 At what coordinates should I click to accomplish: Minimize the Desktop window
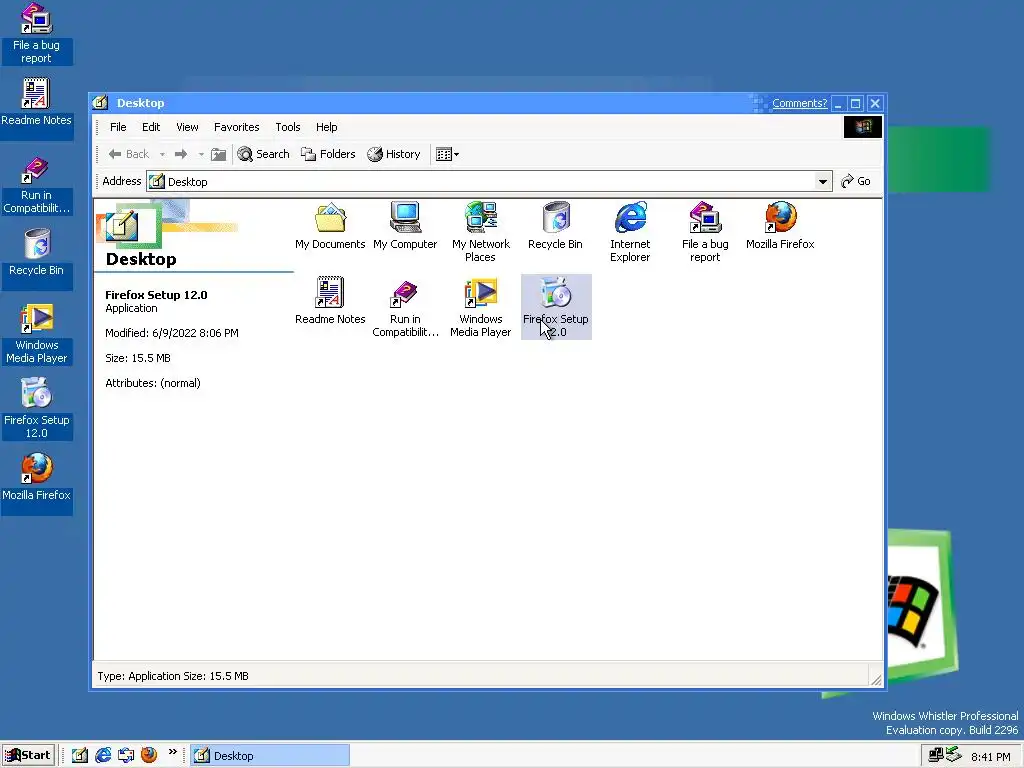click(x=838, y=103)
